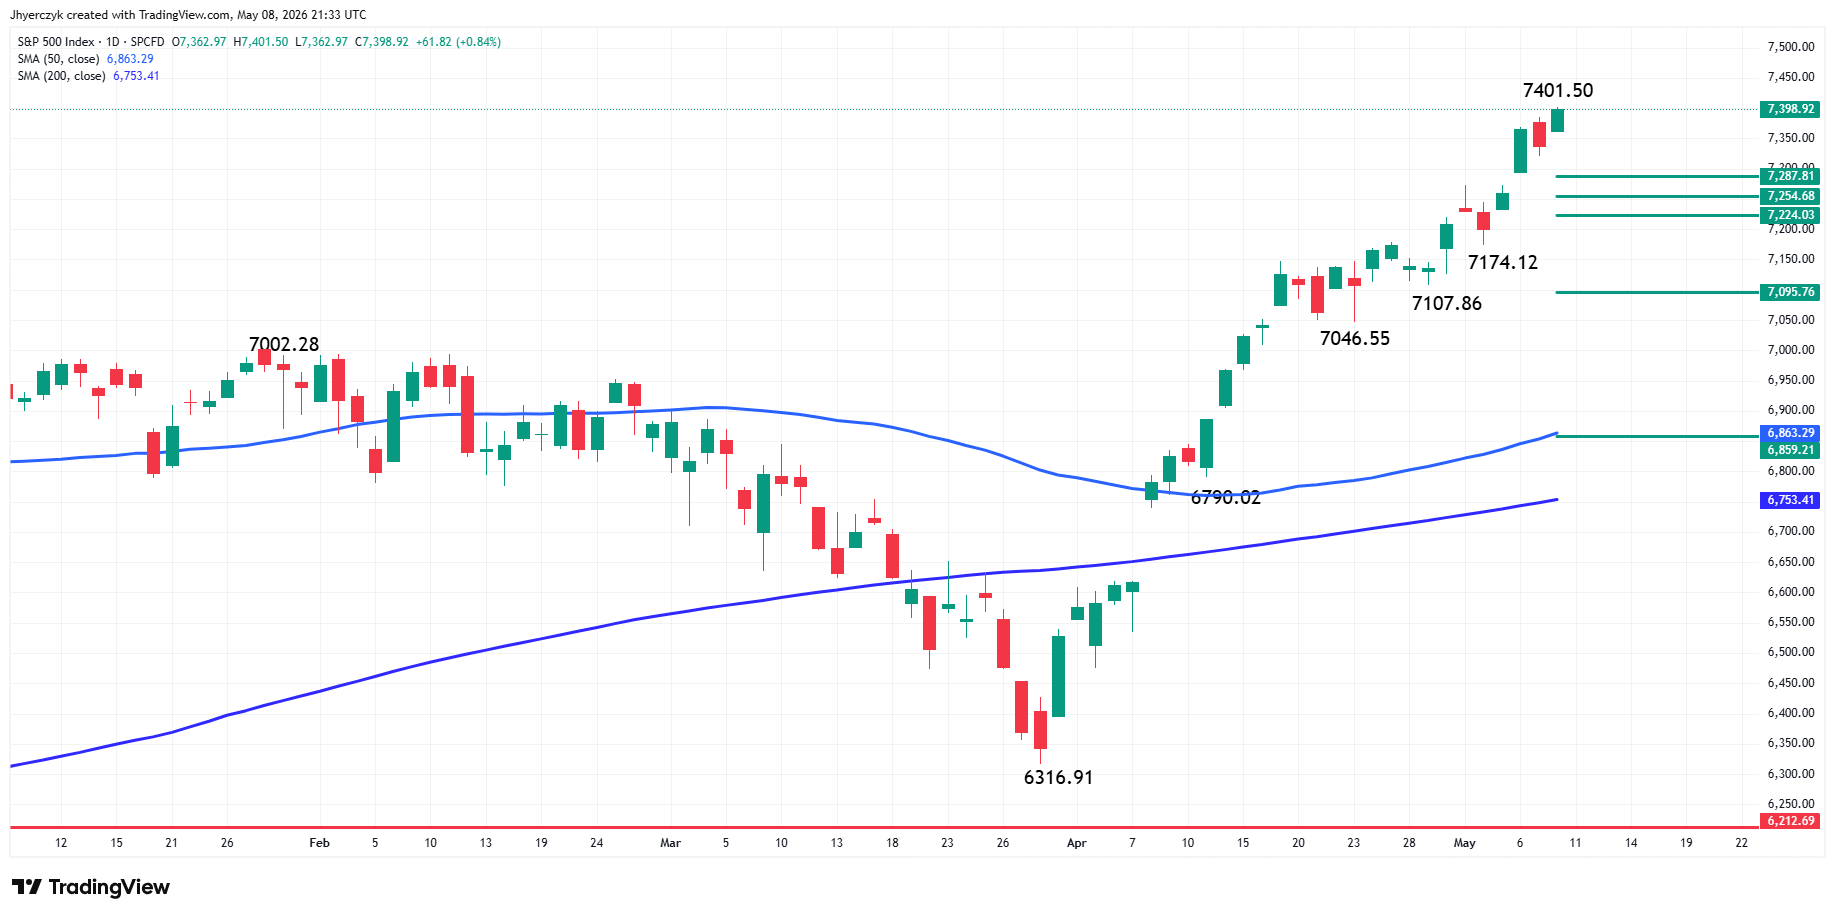
Task: Click the red 6,212.69 price tag
Action: click(x=1790, y=821)
